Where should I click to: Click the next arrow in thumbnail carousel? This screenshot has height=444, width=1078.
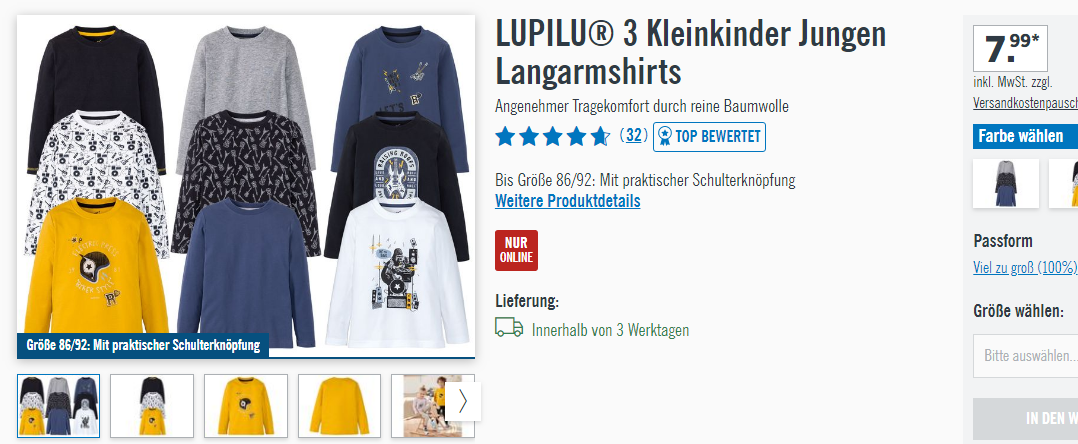click(x=463, y=401)
